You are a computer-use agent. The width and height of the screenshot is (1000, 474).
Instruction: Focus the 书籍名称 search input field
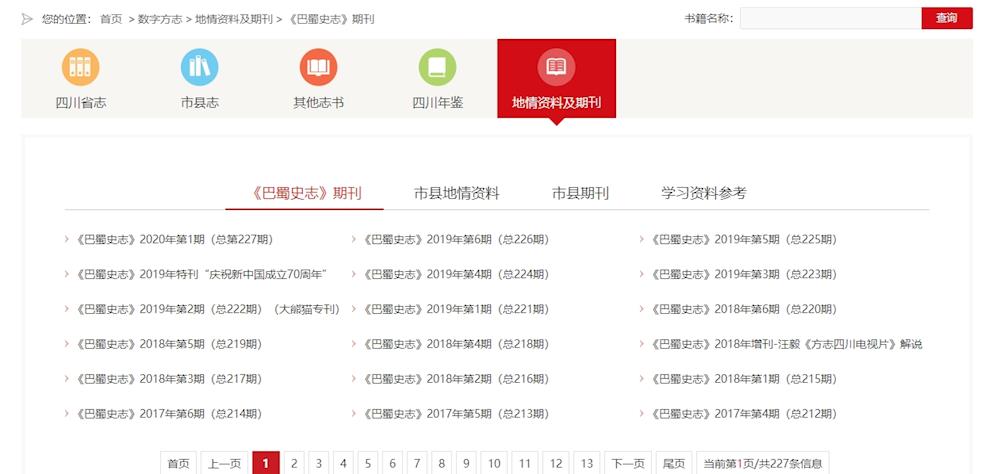click(x=830, y=18)
